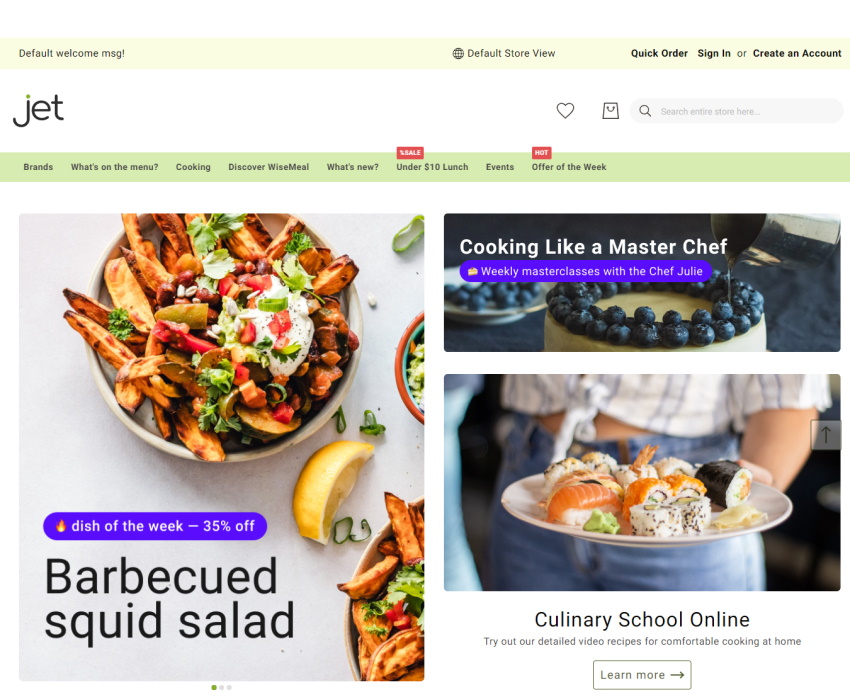Click the search magnifier icon
This screenshot has width=850, height=700.
pos(645,111)
